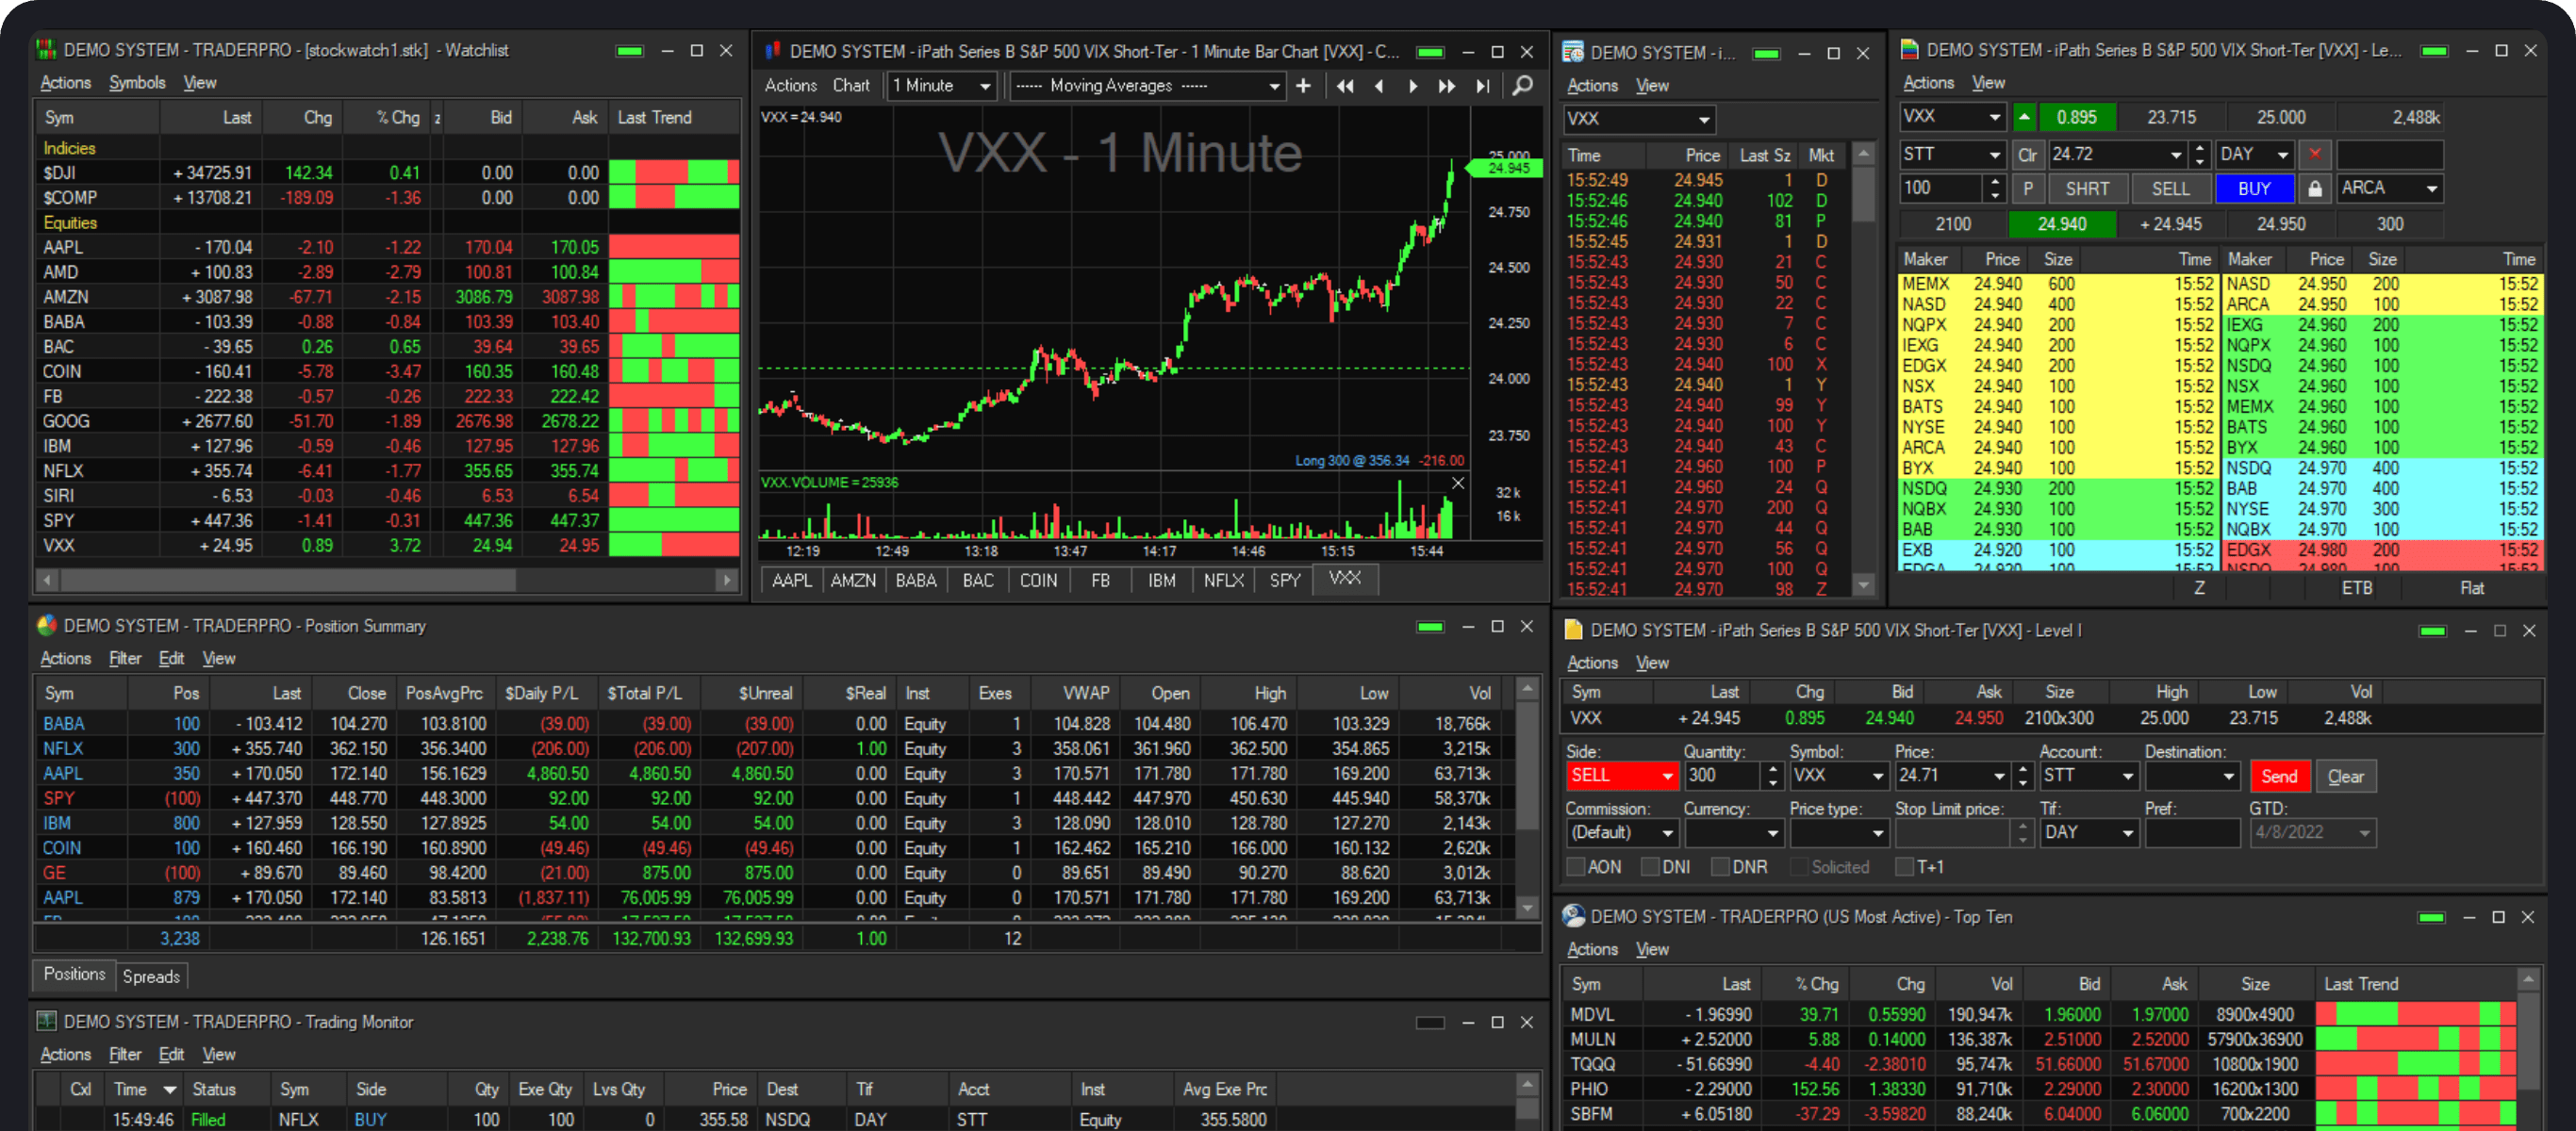Click the Level I window title icon
The width and height of the screenshot is (2576, 1131).
click(x=1573, y=630)
